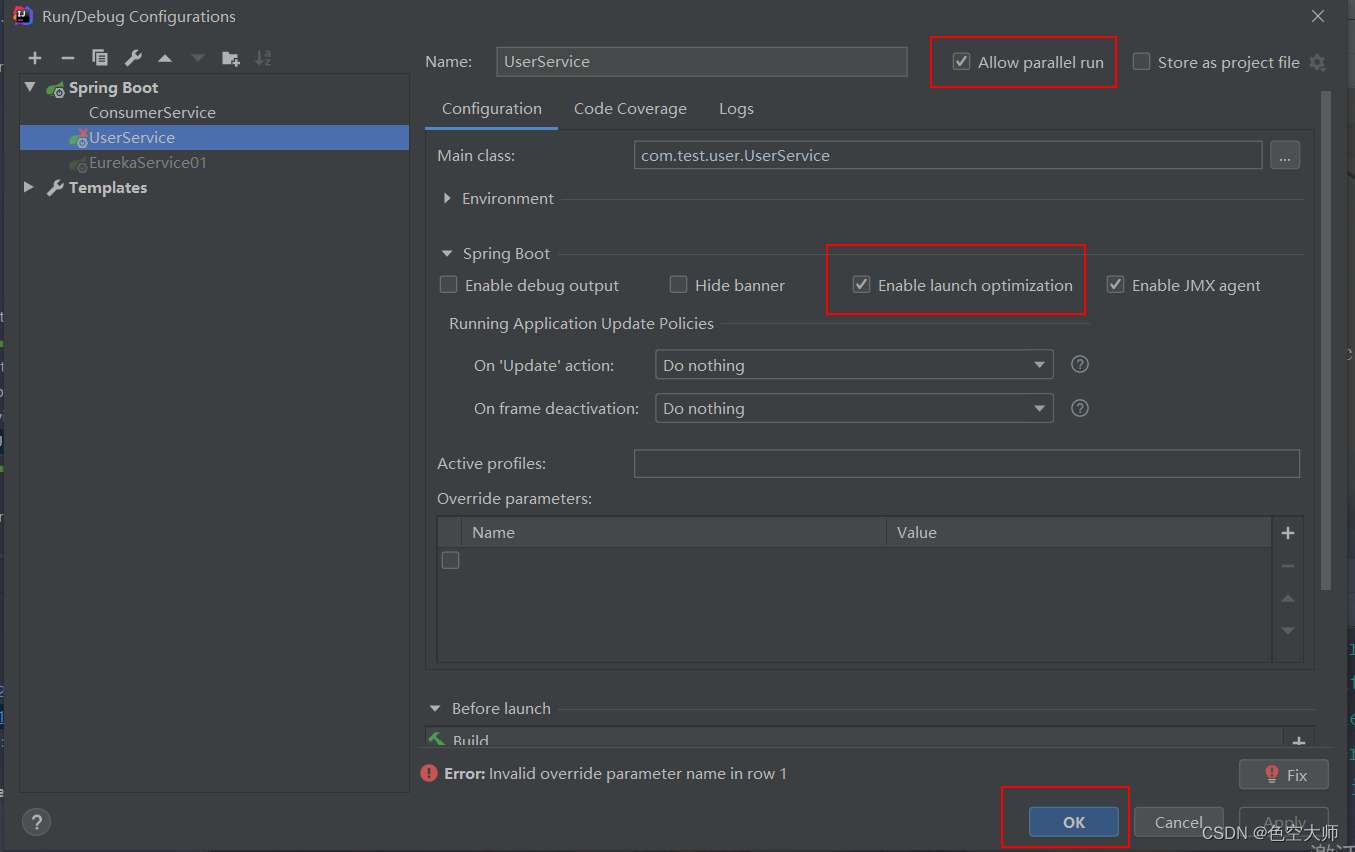Click the Value column header

tap(1079, 532)
